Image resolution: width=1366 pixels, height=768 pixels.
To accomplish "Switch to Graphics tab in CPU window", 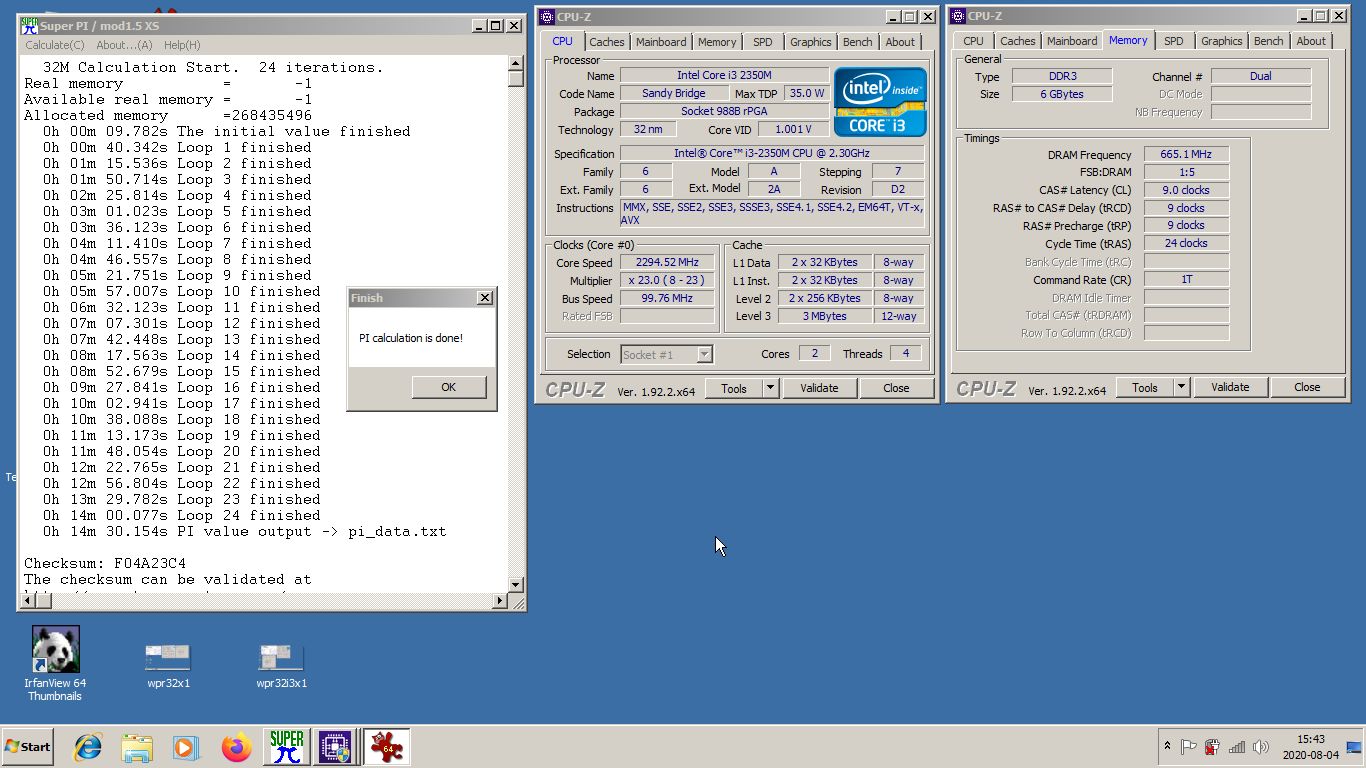I will pyautogui.click(x=810, y=42).
